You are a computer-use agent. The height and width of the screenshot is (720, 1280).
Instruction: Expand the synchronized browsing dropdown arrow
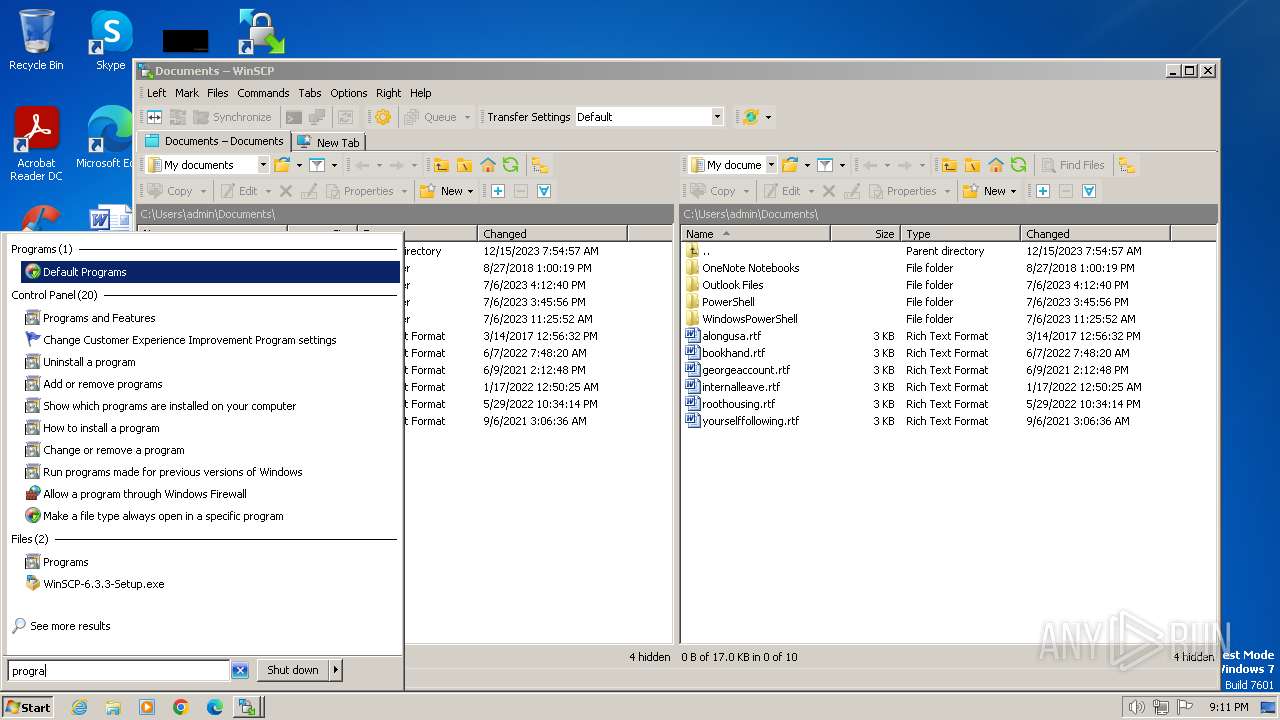click(x=768, y=117)
